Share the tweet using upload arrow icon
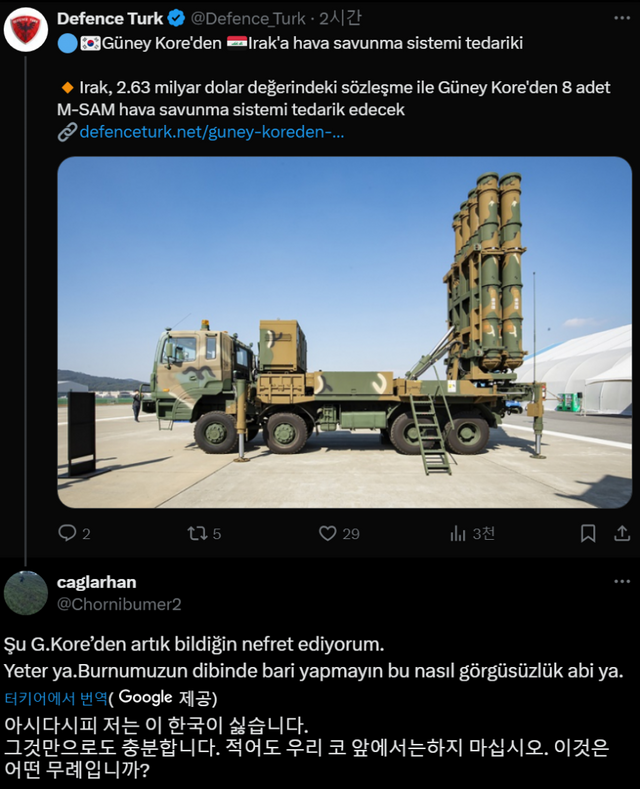 [622, 533]
